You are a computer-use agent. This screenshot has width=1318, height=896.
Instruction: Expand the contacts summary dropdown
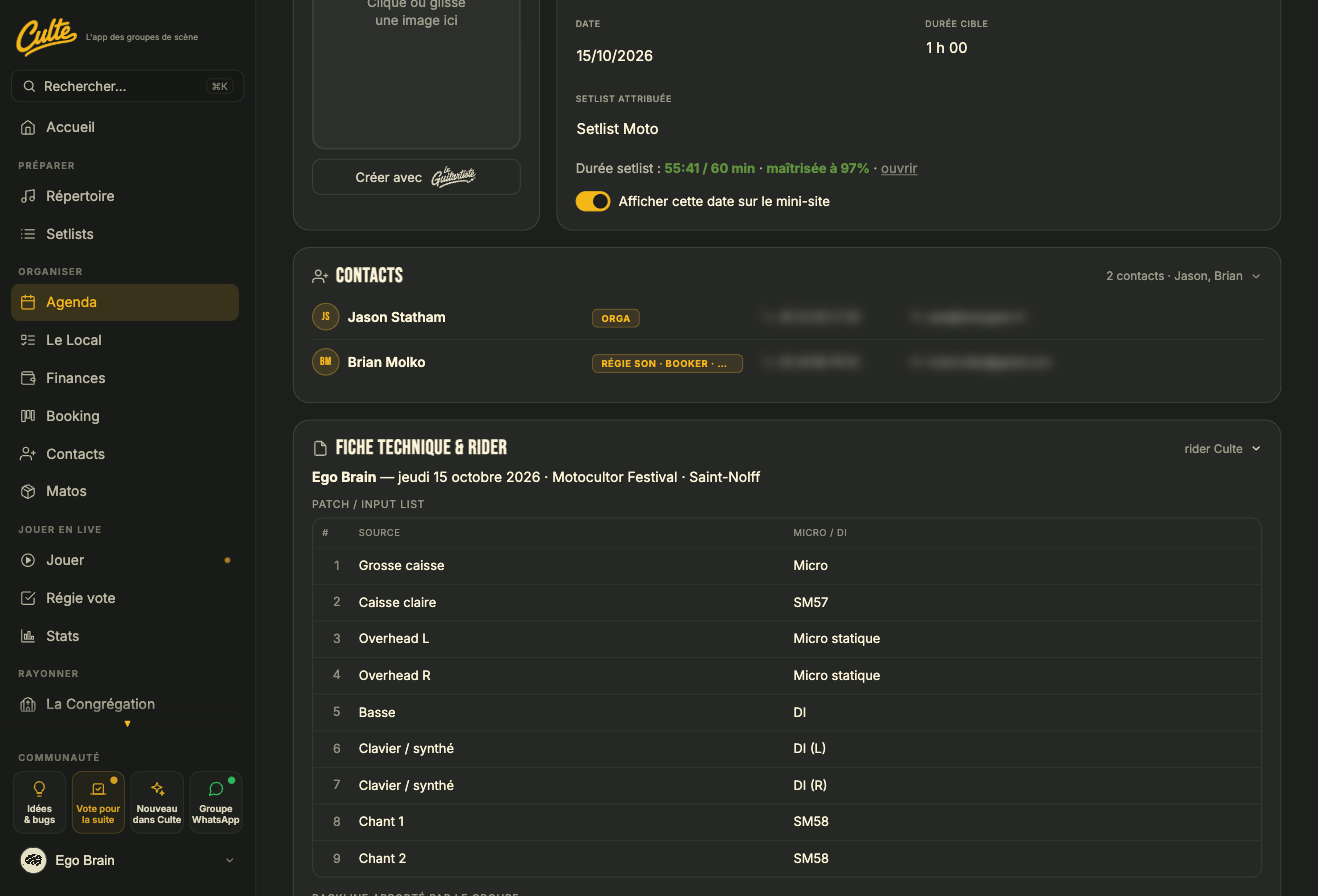coord(1183,276)
